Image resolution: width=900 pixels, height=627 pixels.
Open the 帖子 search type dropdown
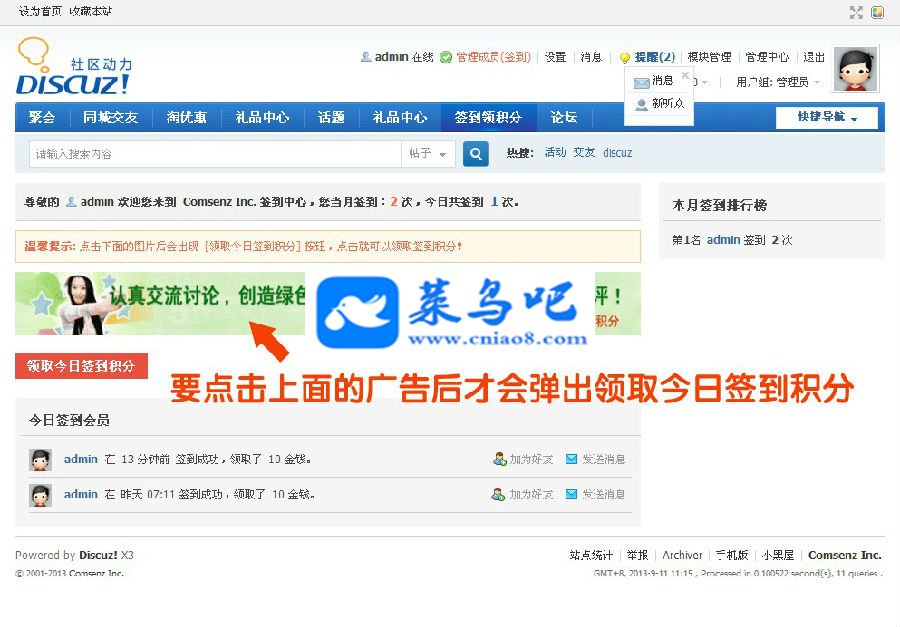[x=428, y=154]
